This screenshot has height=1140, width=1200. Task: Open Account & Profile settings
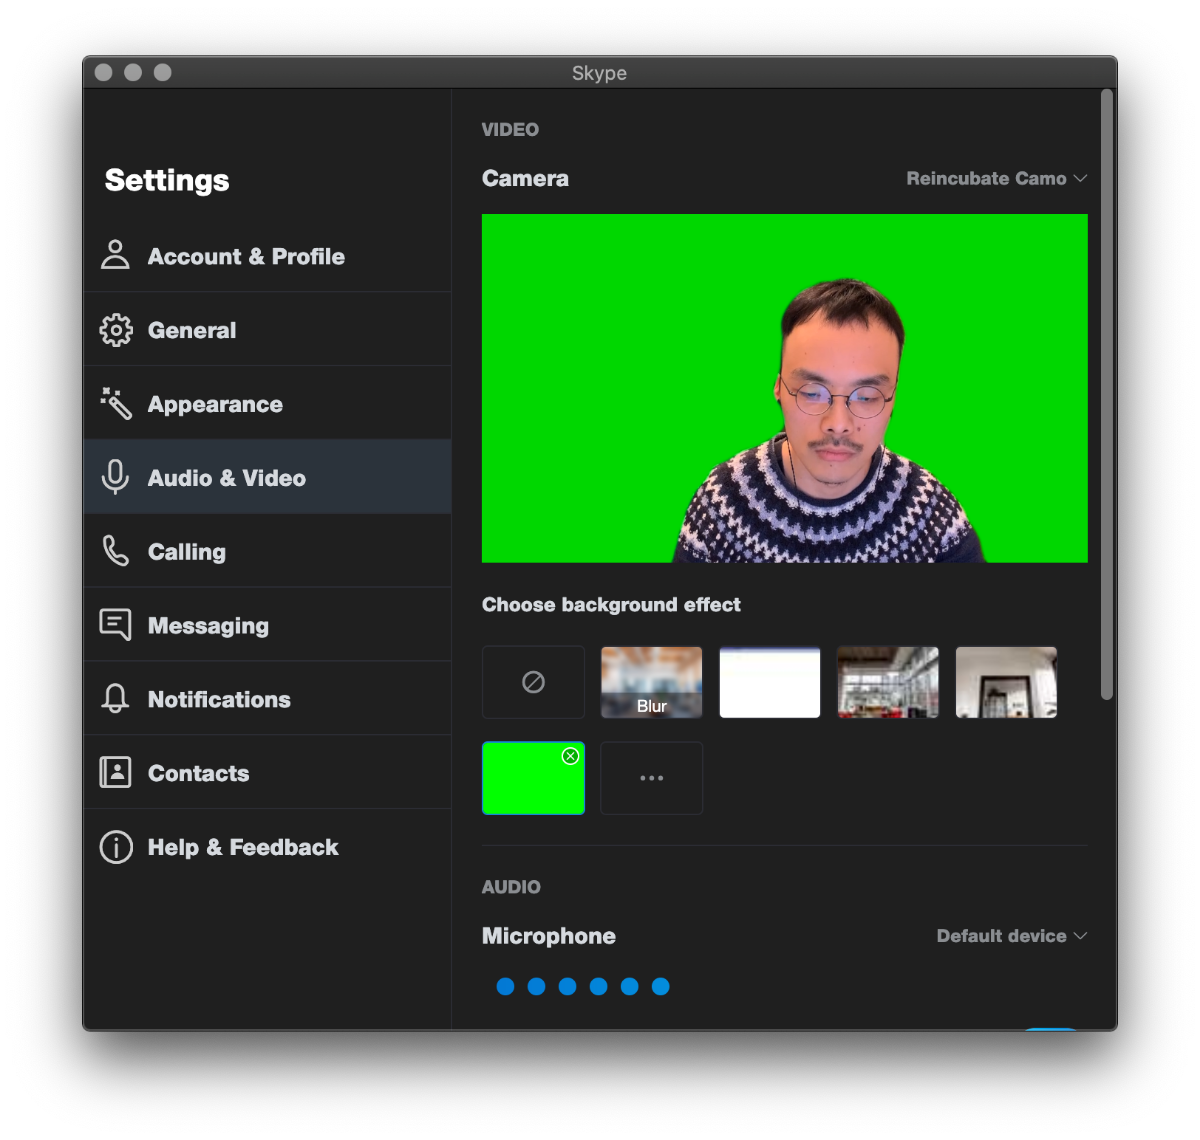[x=267, y=255]
